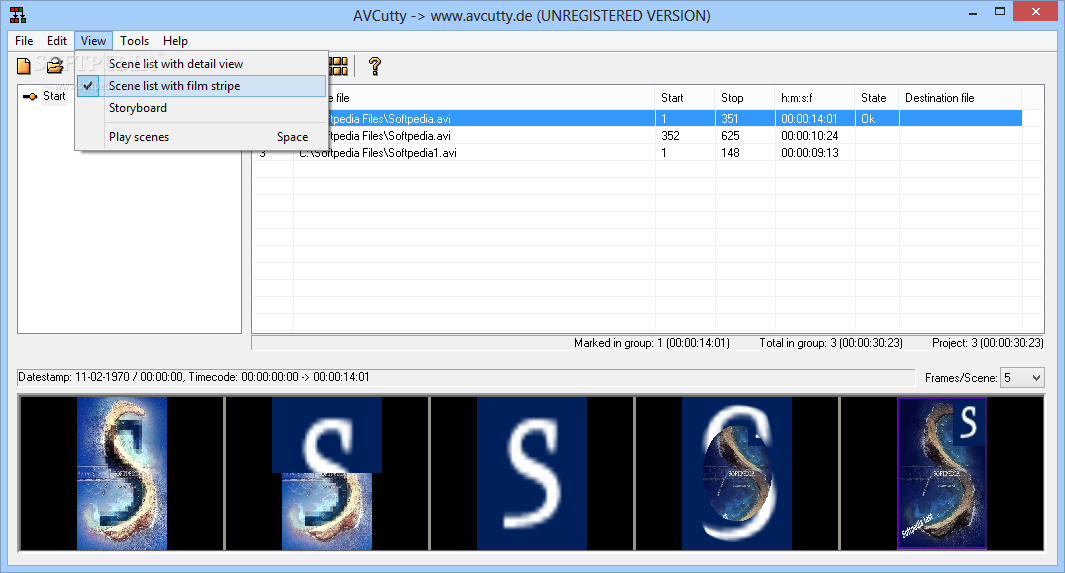Close the open View menu
Screen dimensions: 1065x573
(93, 41)
